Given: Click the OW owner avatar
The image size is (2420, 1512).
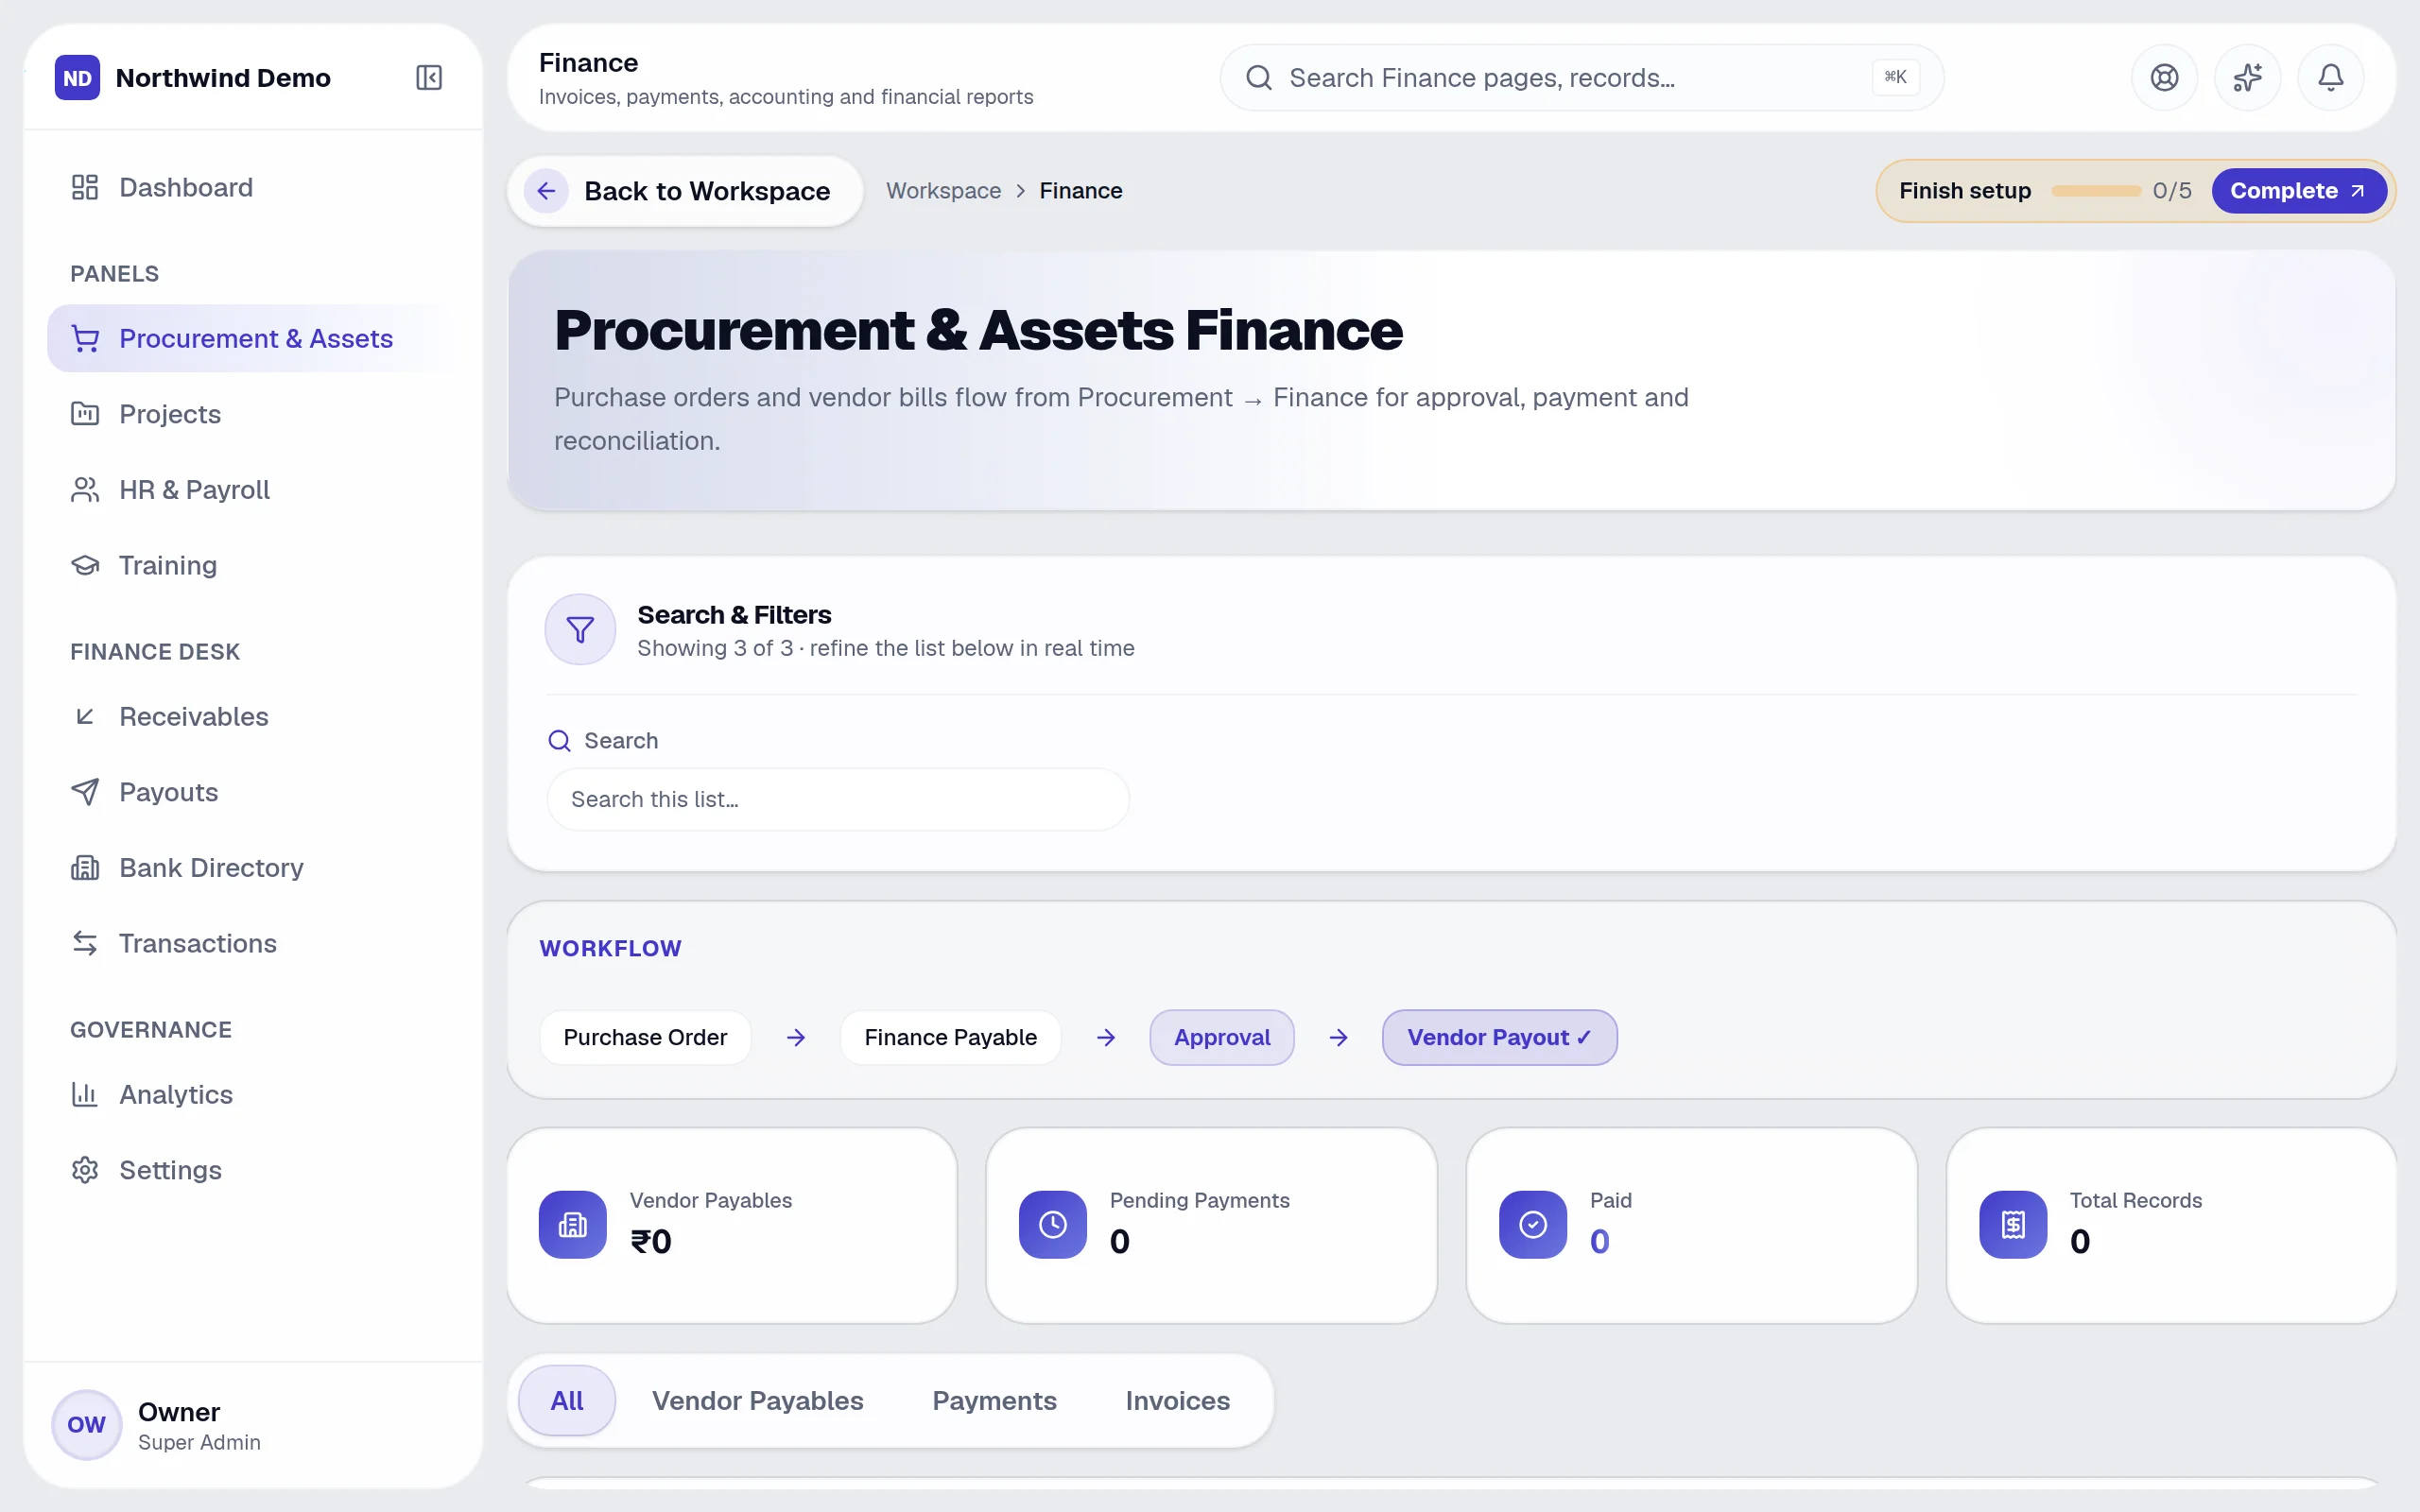Looking at the screenshot, I should point(87,1424).
